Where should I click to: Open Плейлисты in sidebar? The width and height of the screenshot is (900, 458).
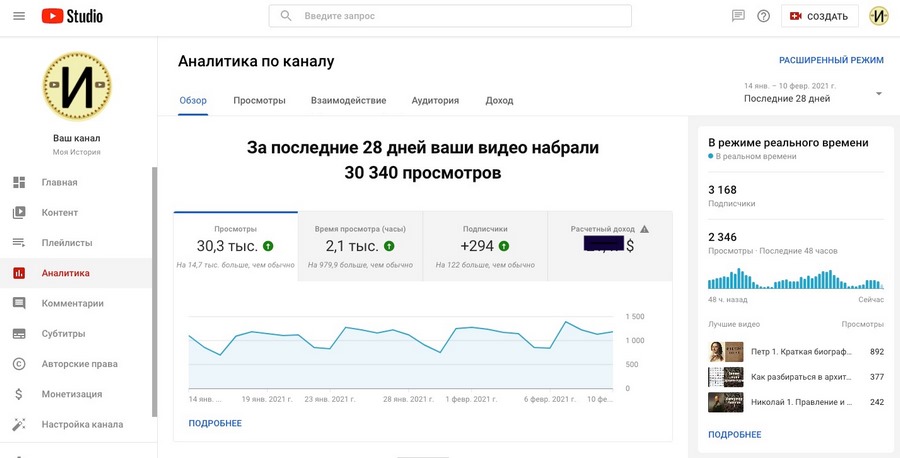[x=66, y=243]
